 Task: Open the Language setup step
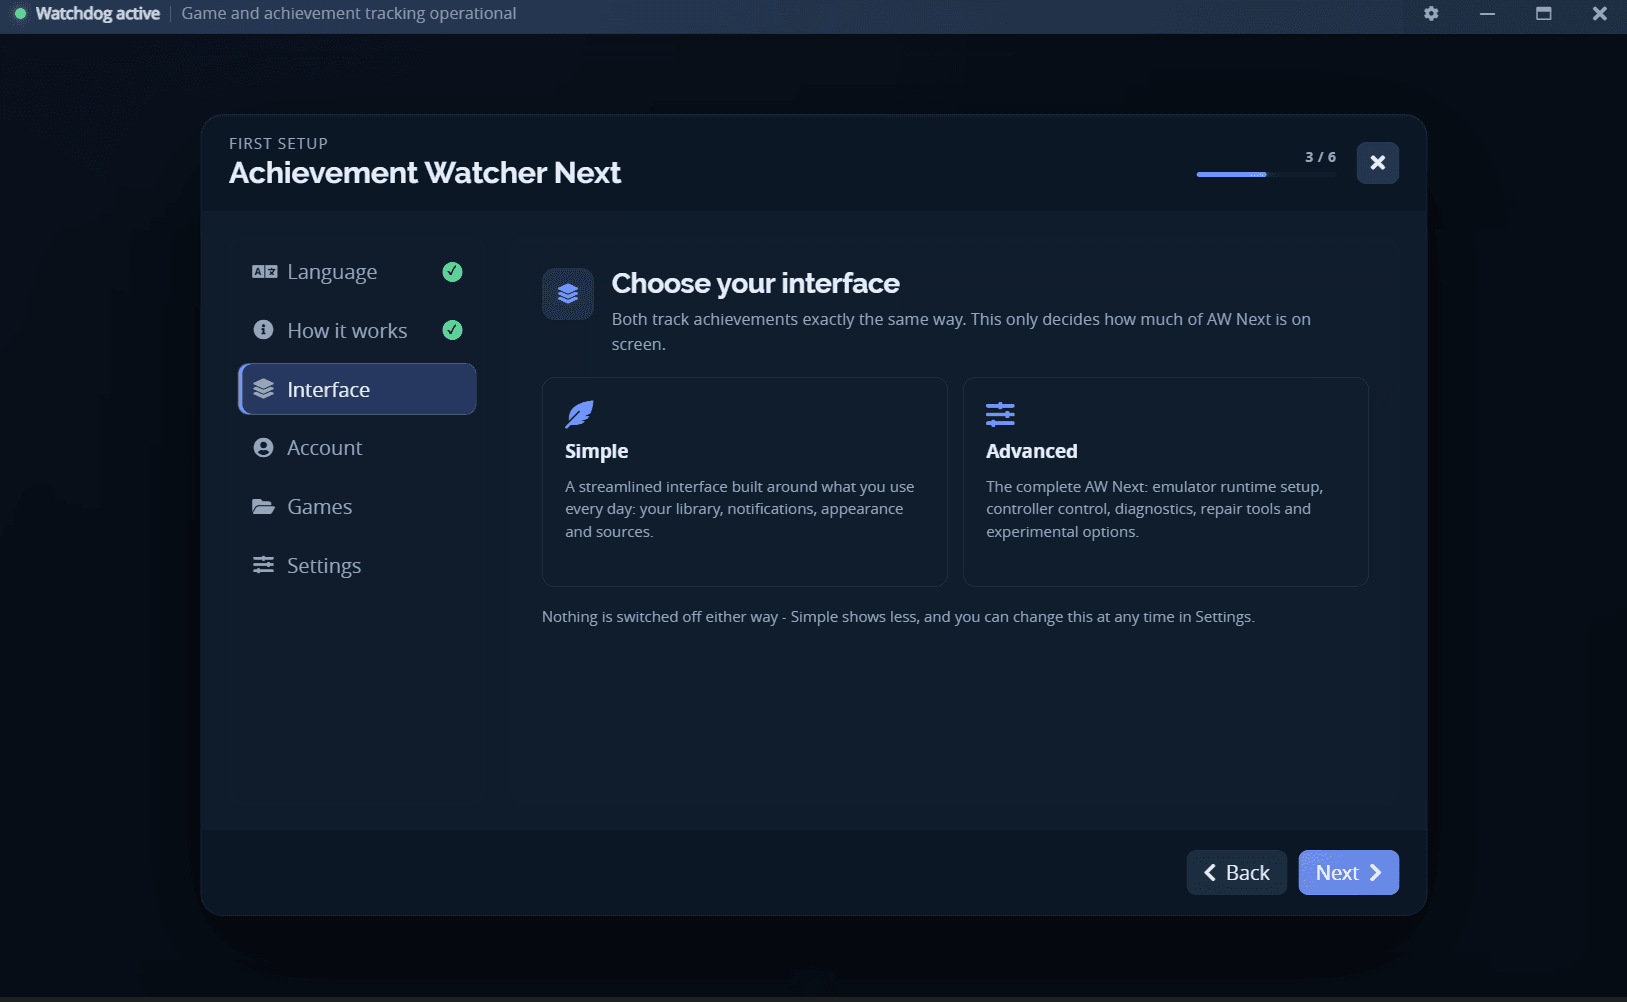click(357, 272)
